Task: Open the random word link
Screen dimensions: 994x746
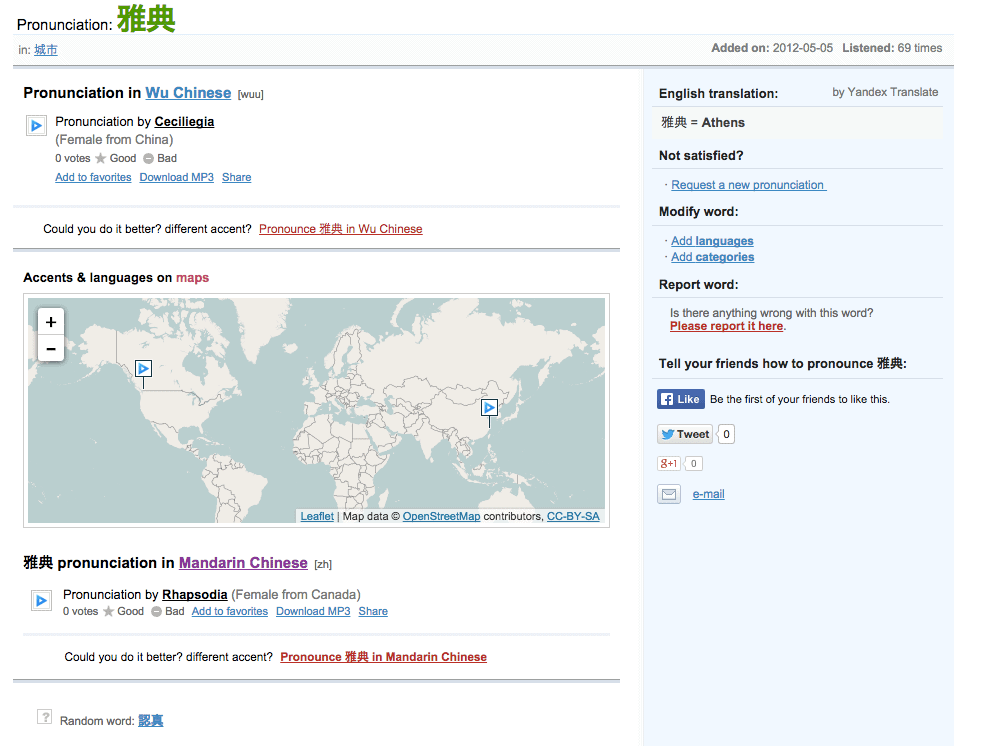Action: (151, 721)
